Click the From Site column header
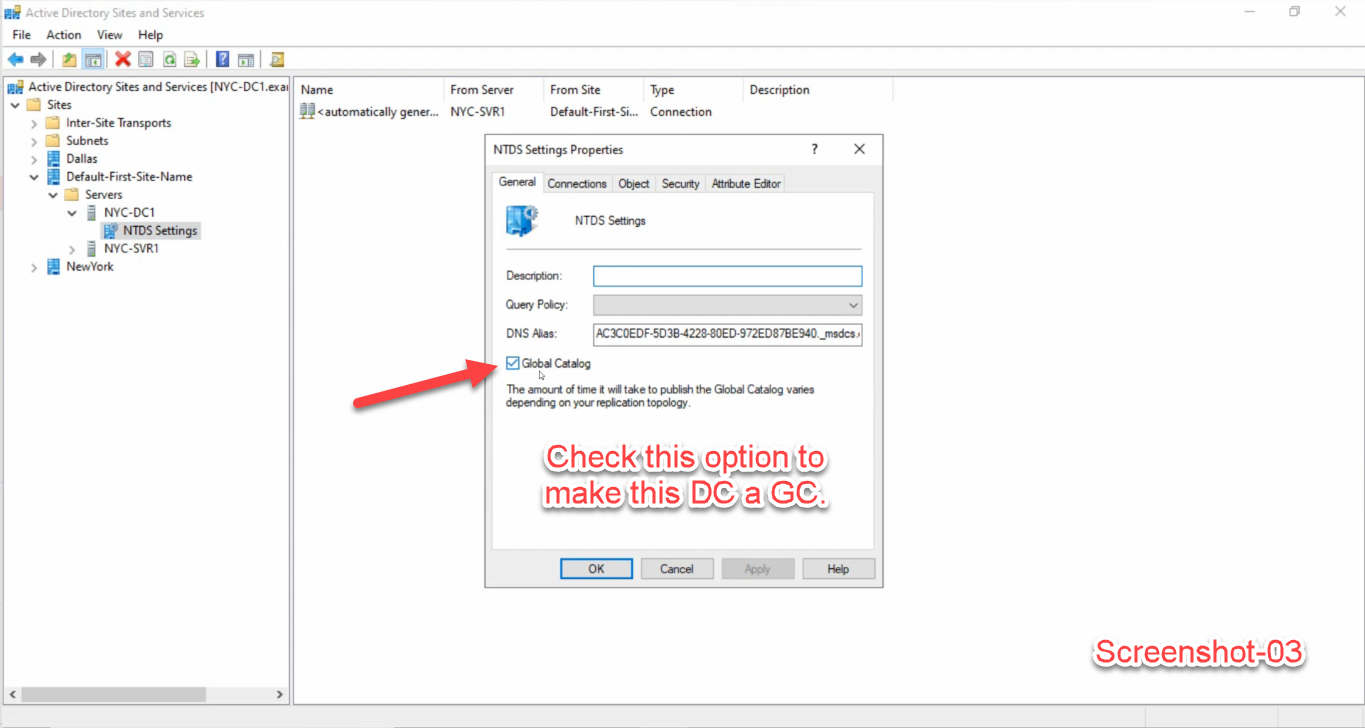1365x728 pixels. click(x=594, y=90)
